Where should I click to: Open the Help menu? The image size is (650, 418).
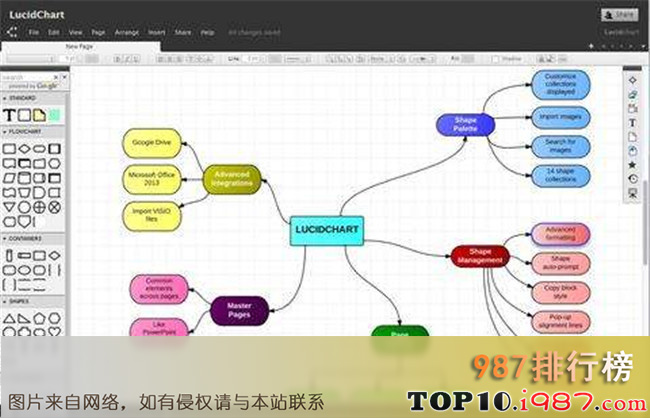tap(207, 32)
